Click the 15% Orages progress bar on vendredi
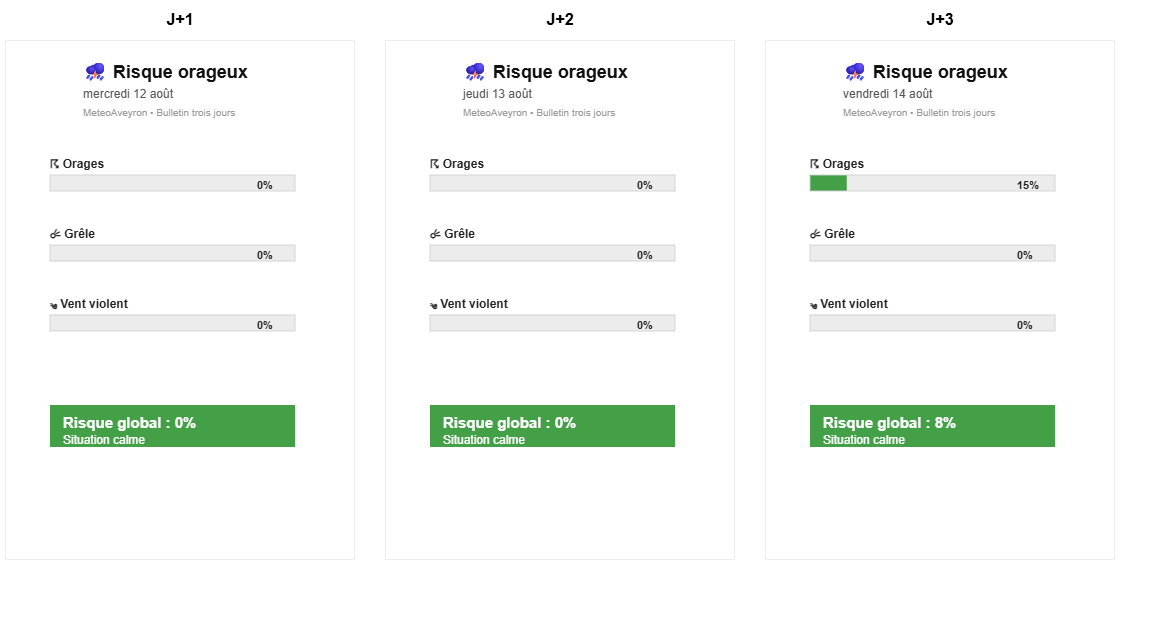Screen dimensions: 1150x620 coord(932,183)
